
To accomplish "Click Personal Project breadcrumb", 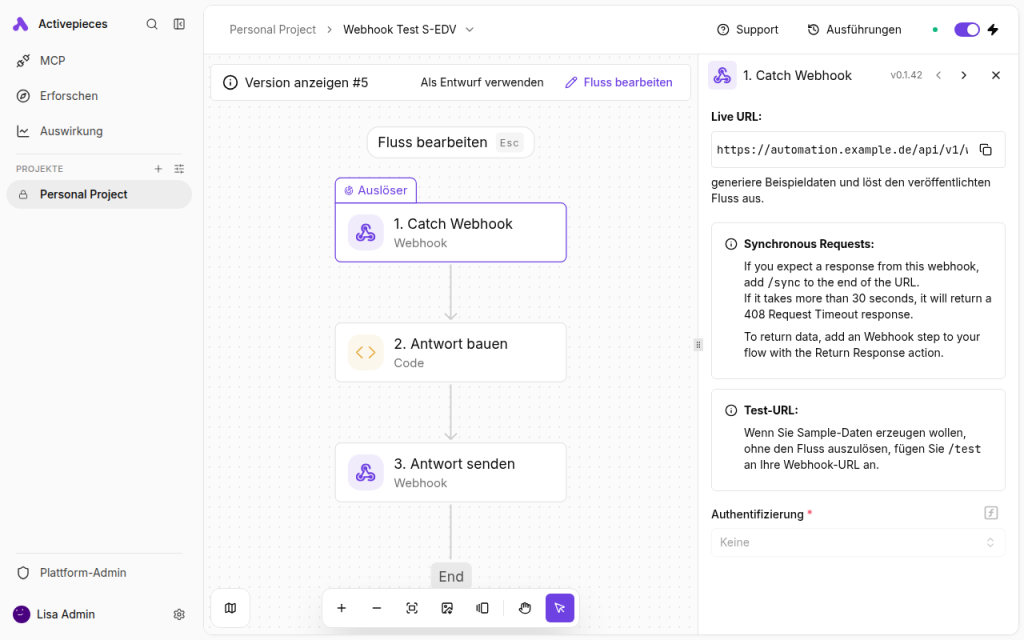I will [272, 29].
